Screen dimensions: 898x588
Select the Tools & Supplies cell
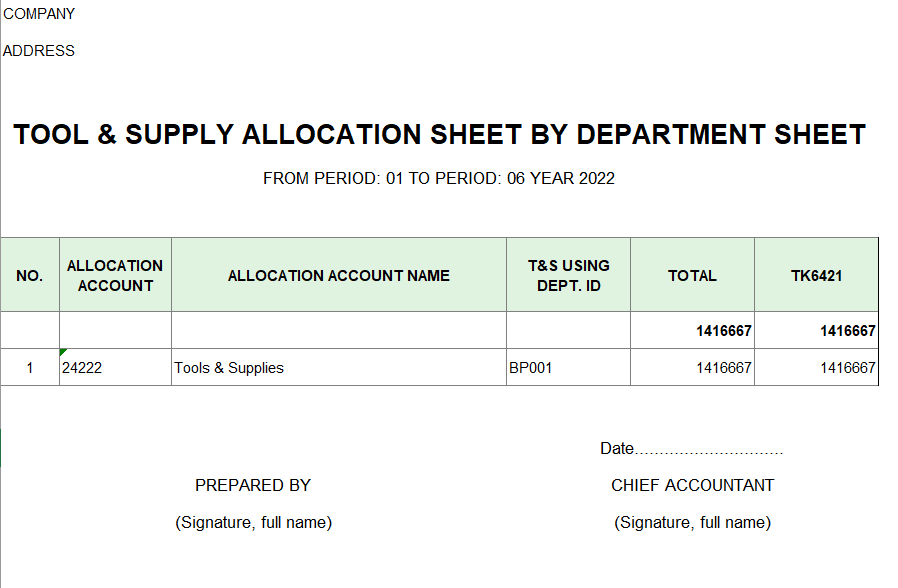(x=229, y=368)
